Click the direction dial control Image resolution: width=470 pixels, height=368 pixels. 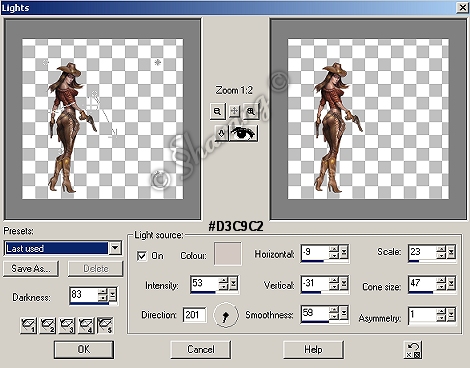coord(226,315)
